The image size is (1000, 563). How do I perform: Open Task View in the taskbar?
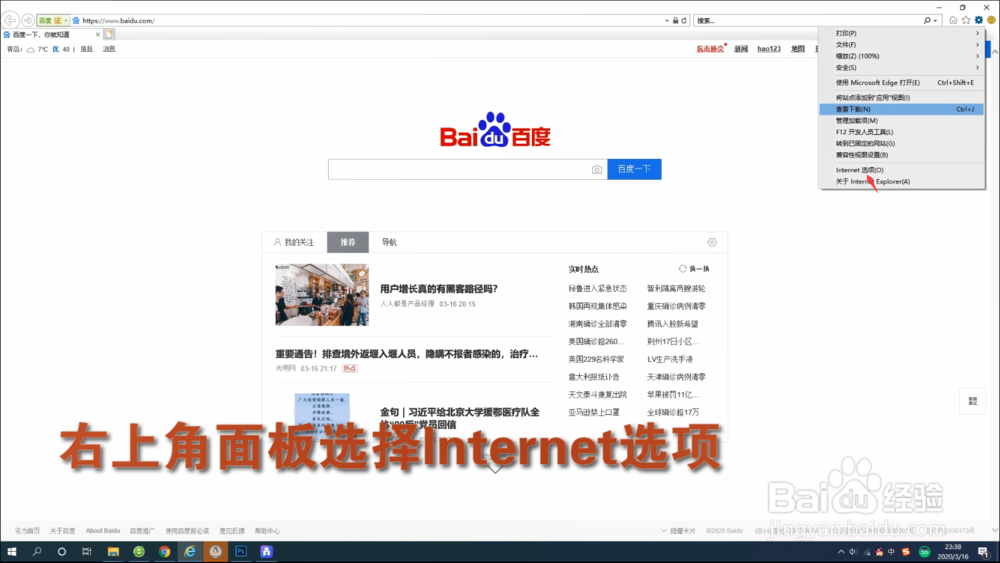[87, 552]
